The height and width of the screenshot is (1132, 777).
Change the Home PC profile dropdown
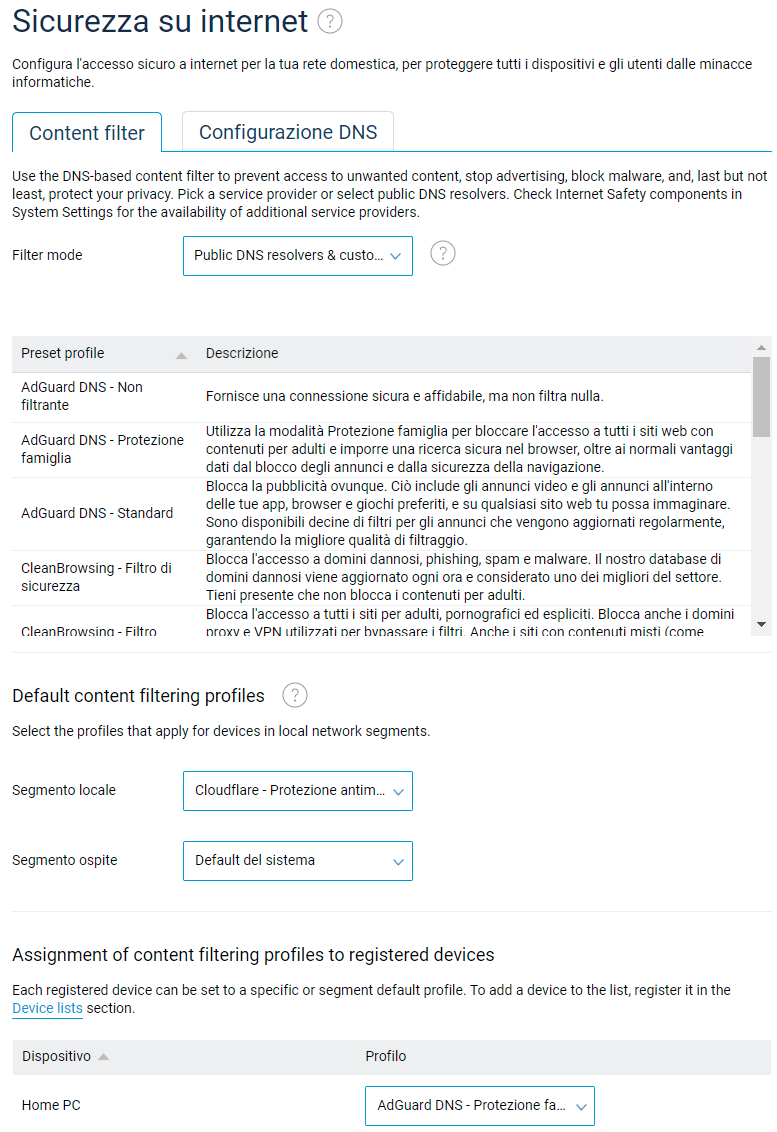click(x=480, y=1106)
